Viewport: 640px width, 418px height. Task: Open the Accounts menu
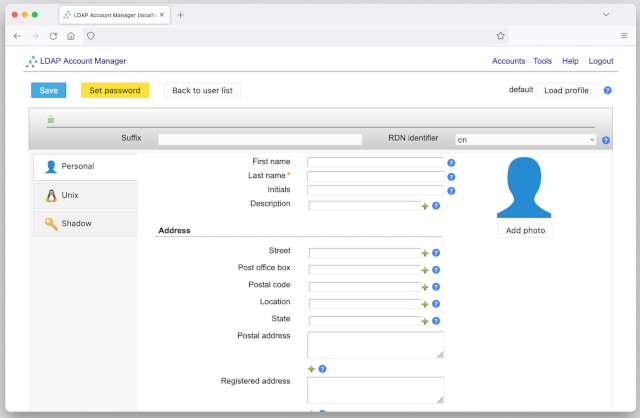tap(508, 61)
